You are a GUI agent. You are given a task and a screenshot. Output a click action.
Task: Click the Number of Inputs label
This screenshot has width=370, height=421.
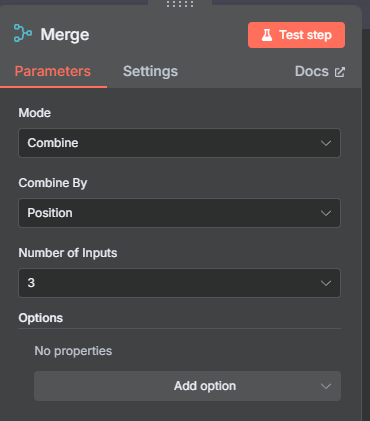(68, 253)
